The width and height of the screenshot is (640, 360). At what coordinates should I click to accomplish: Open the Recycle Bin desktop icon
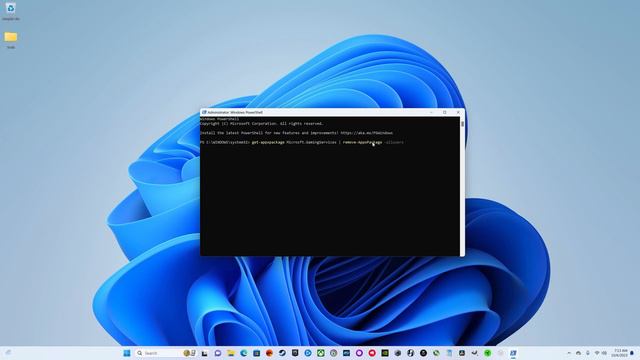point(11,11)
